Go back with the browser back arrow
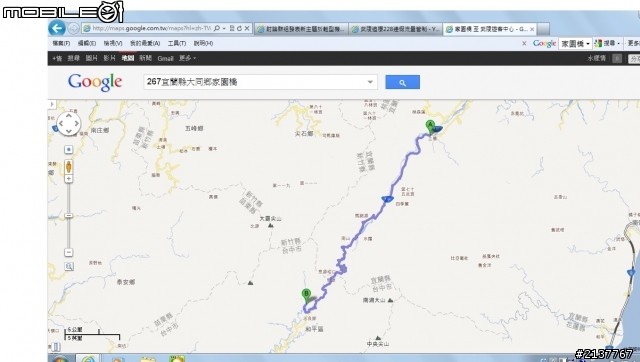640x362 pixels. (57, 28)
